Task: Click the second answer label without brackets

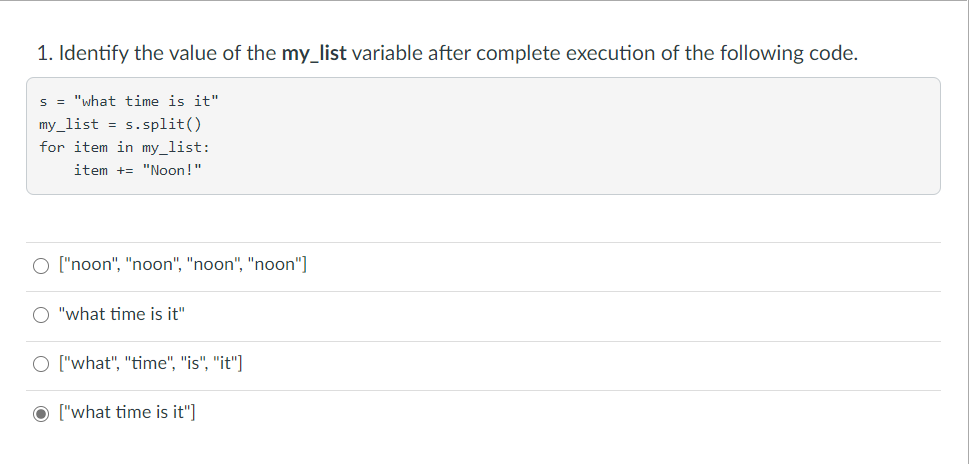Action: [122, 314]
